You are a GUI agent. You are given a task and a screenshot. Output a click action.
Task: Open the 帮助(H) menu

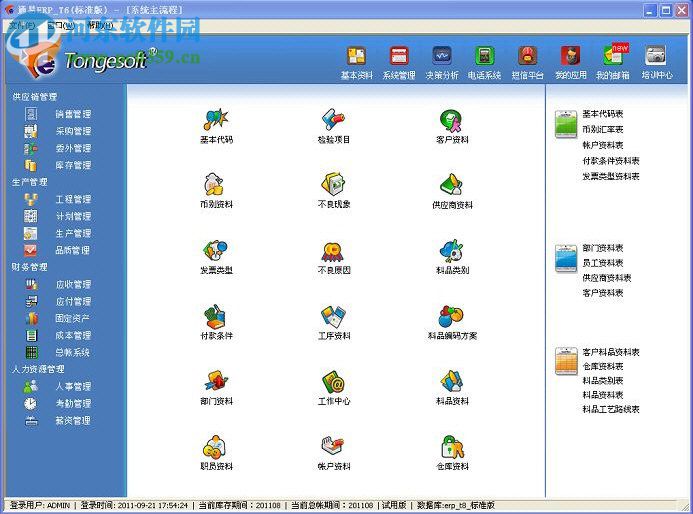99,24
